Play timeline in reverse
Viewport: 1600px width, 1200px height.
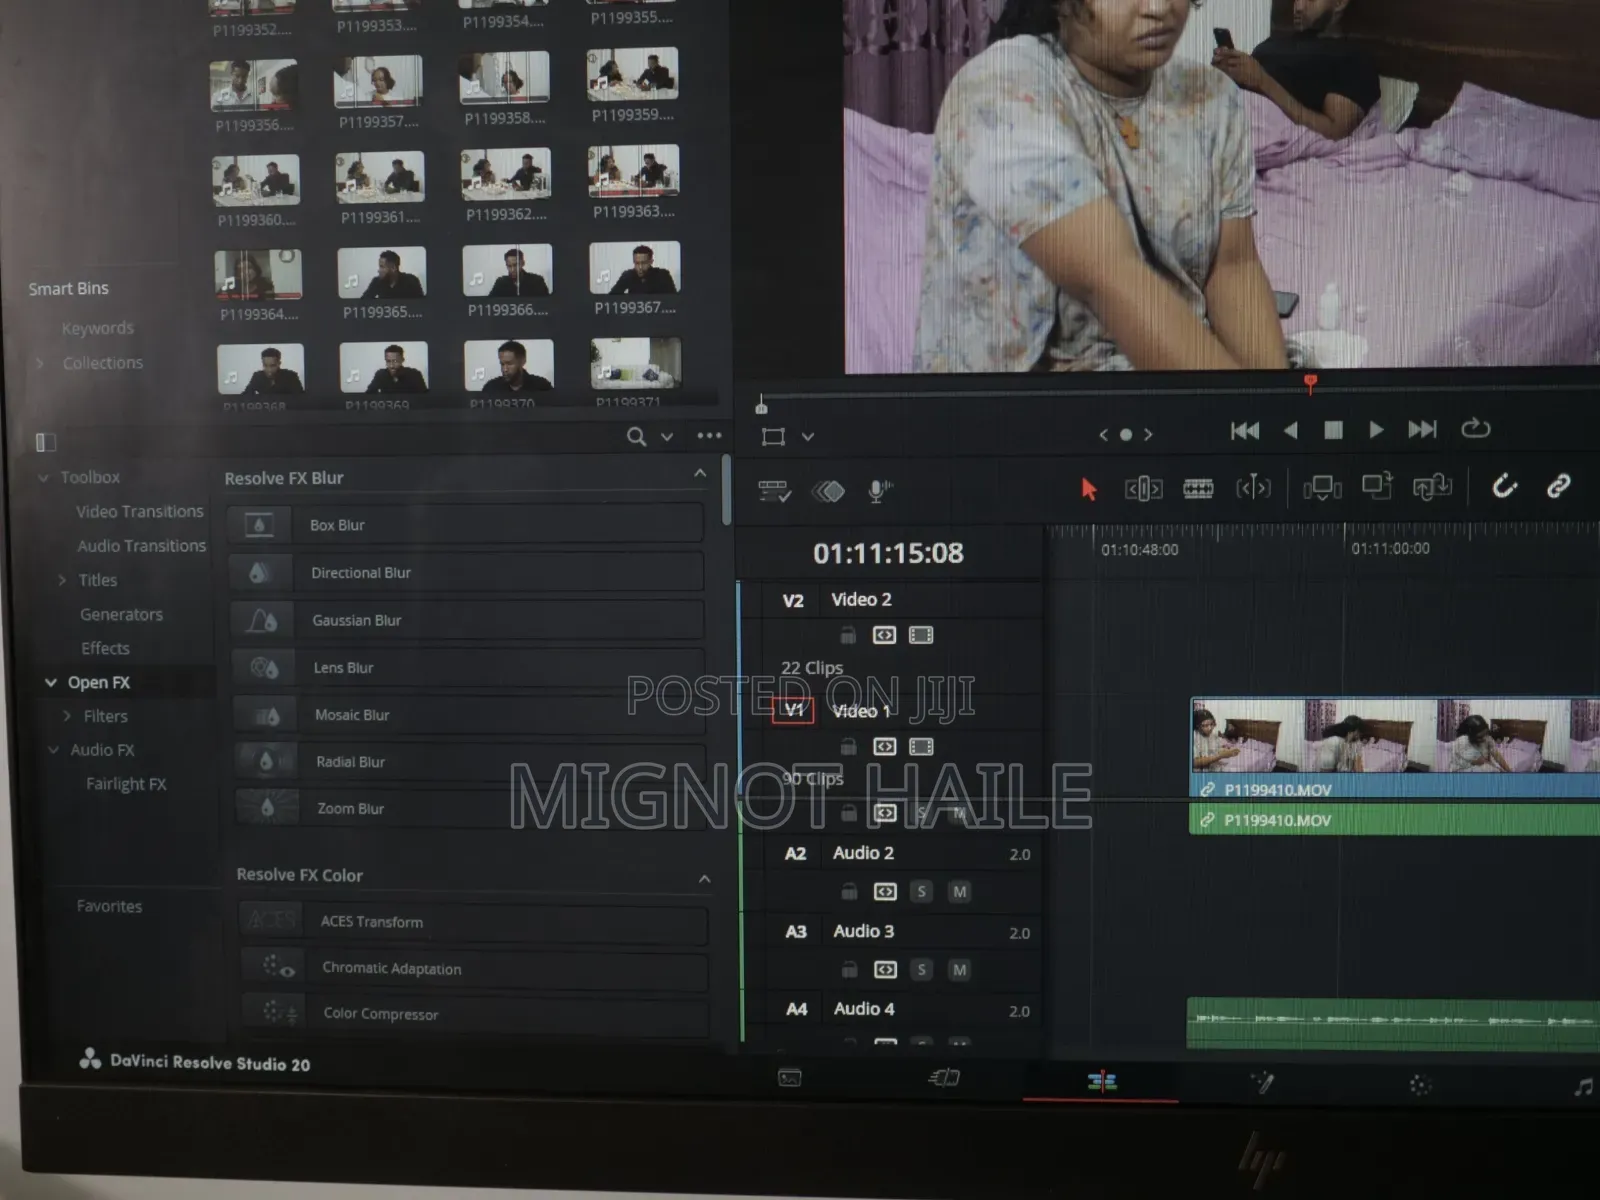pos(1291,430)
